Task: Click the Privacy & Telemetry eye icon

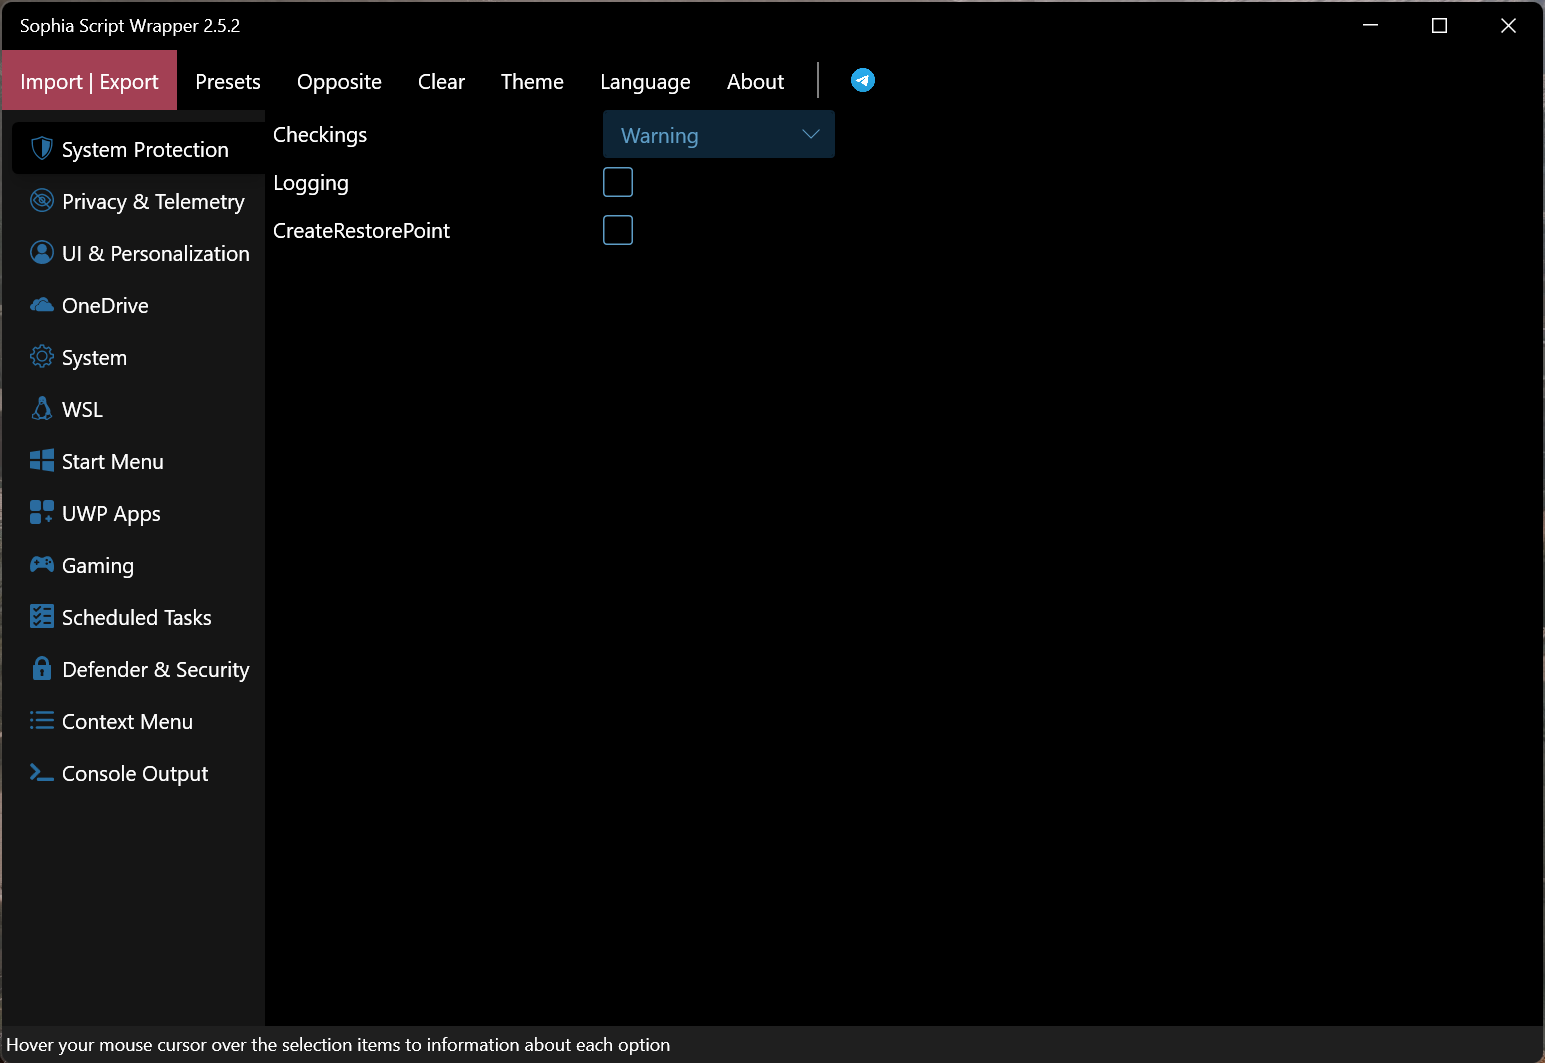Action: click(41, 201)
